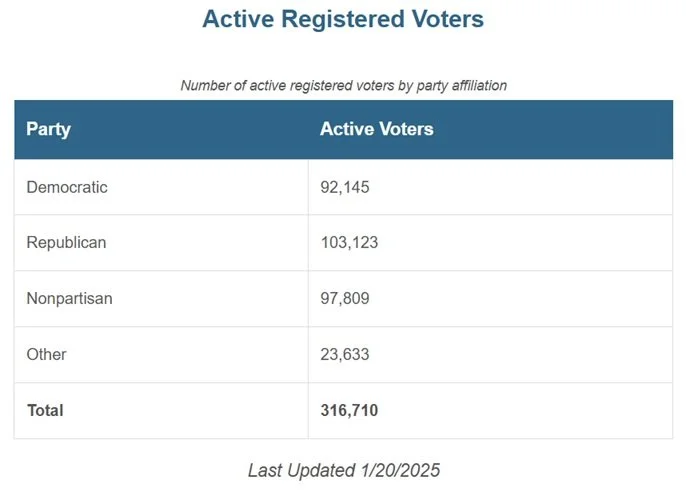Select the table caption about party affiliation
686x504 pixels.
(343, 85)
